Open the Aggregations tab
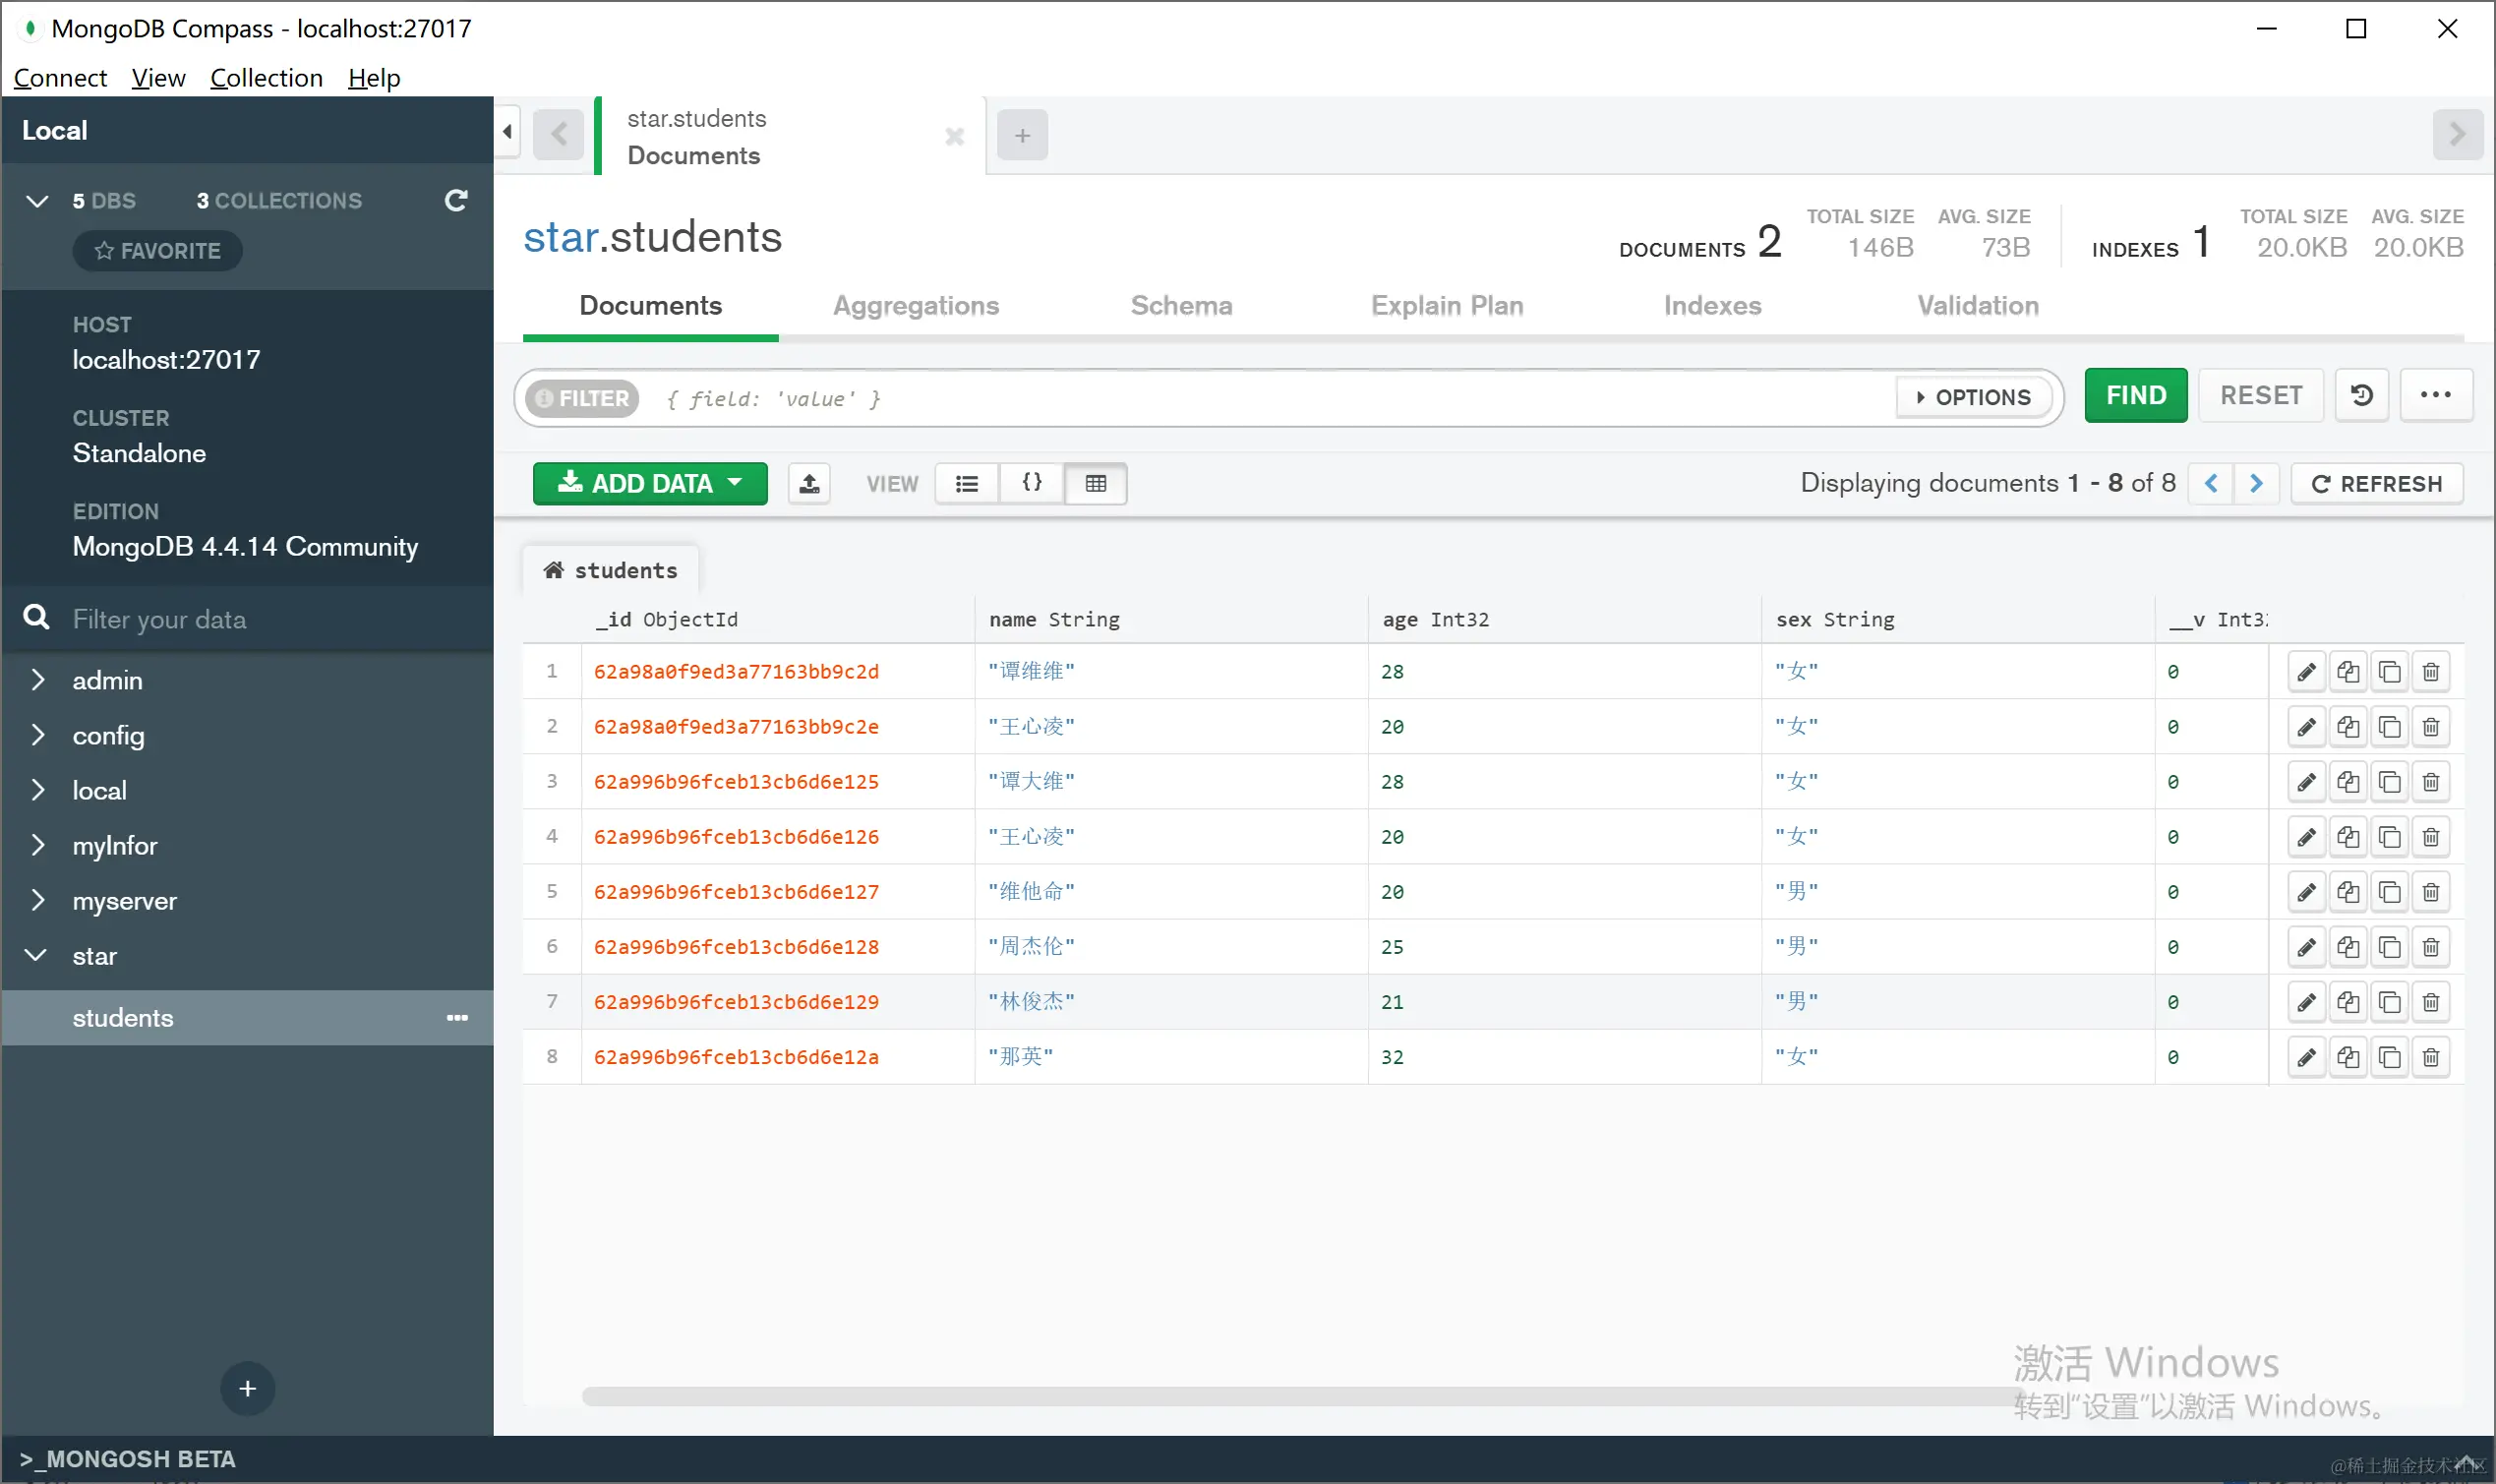The image size is (2496, 1484). [x=915, y=306]
